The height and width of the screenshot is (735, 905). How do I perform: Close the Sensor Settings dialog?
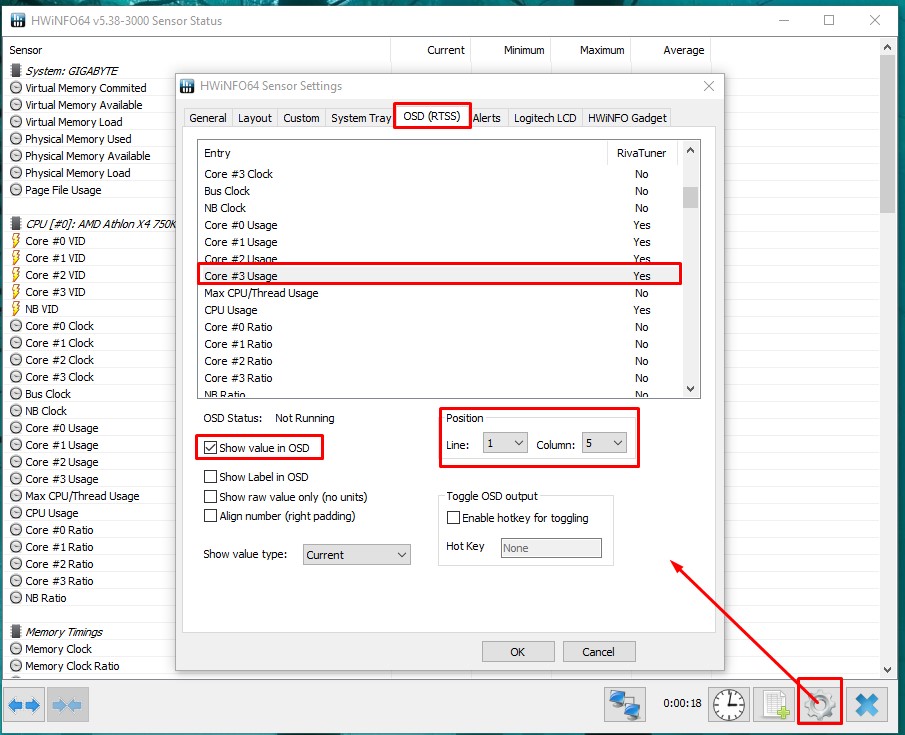click(709, 86)
